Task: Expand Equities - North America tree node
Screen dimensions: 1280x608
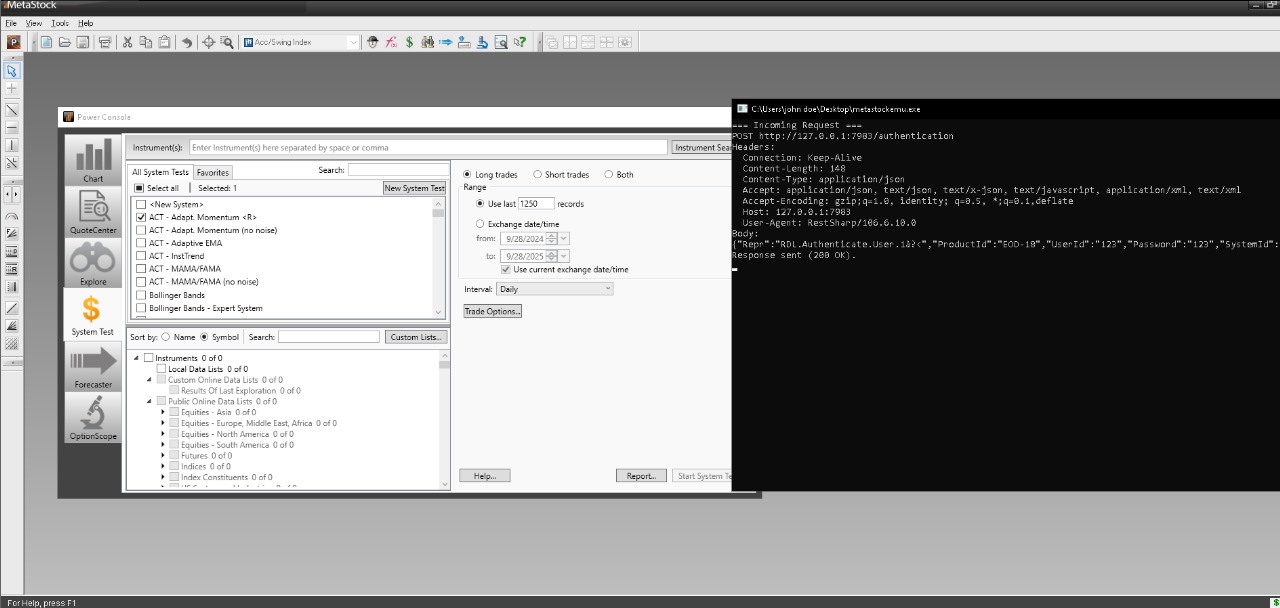Action: (163, 434)
